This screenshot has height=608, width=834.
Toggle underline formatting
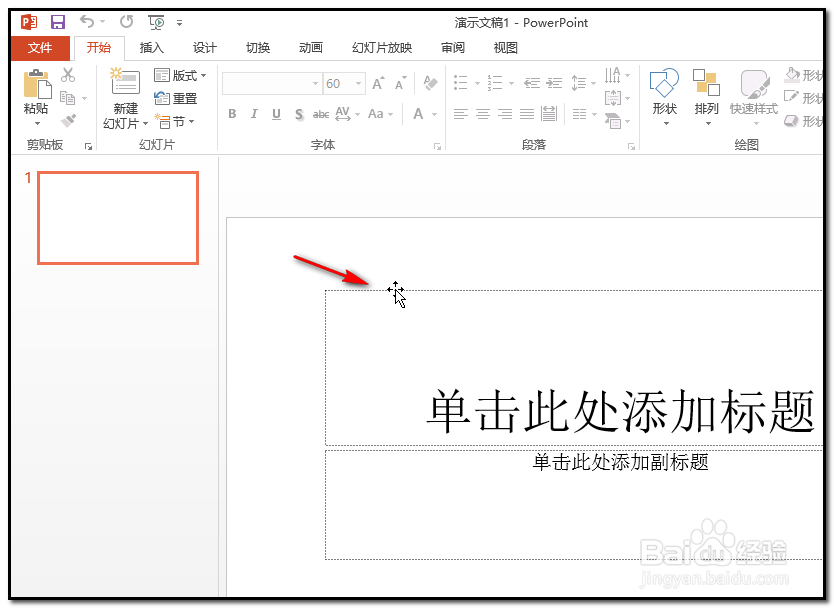tap(276, 113)
